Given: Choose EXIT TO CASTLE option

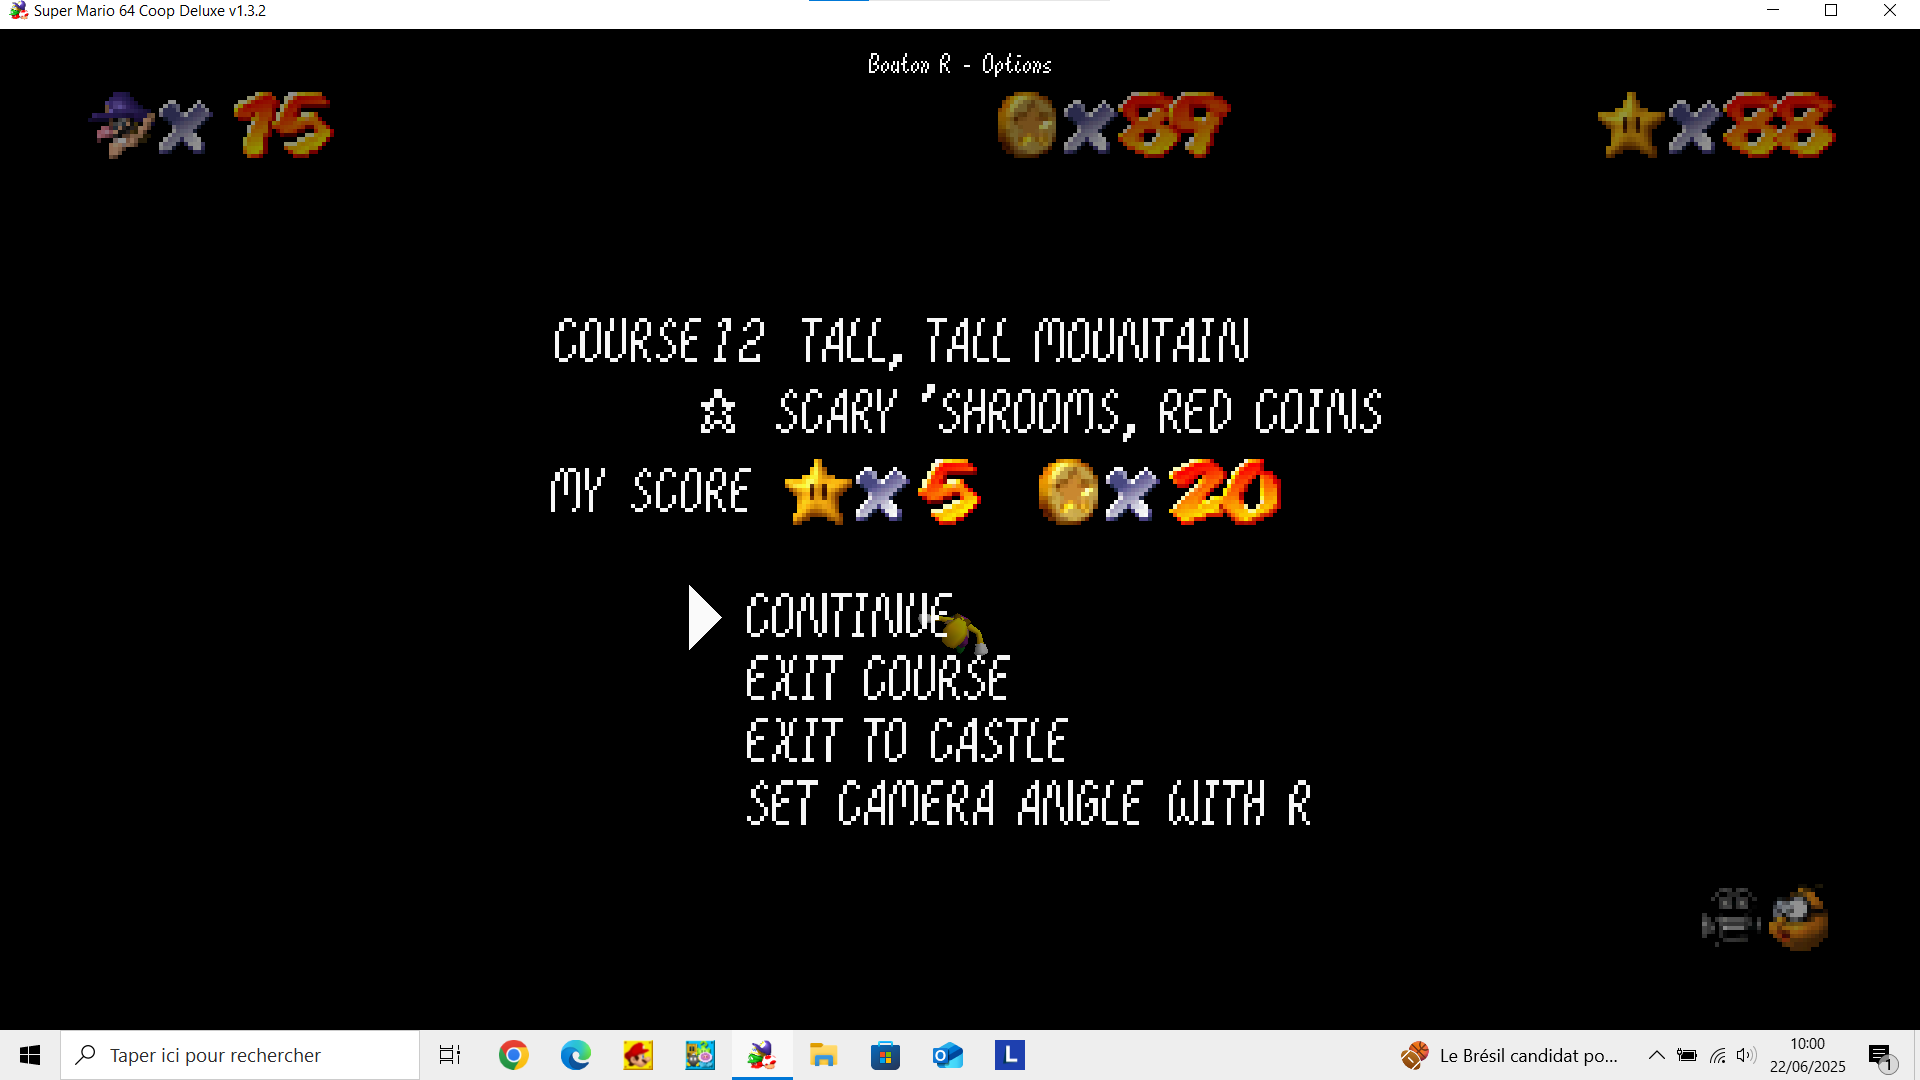Looking at the screenshot, I should [906, 741].
